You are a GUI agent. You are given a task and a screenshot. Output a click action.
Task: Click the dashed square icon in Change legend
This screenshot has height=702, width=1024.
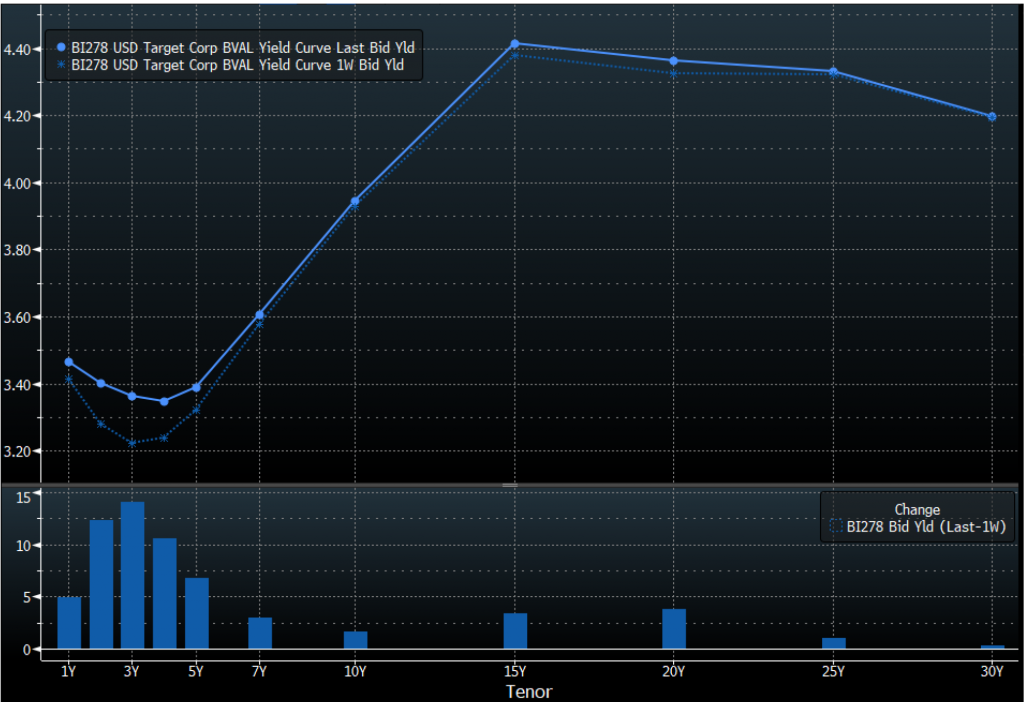(836, 526)
